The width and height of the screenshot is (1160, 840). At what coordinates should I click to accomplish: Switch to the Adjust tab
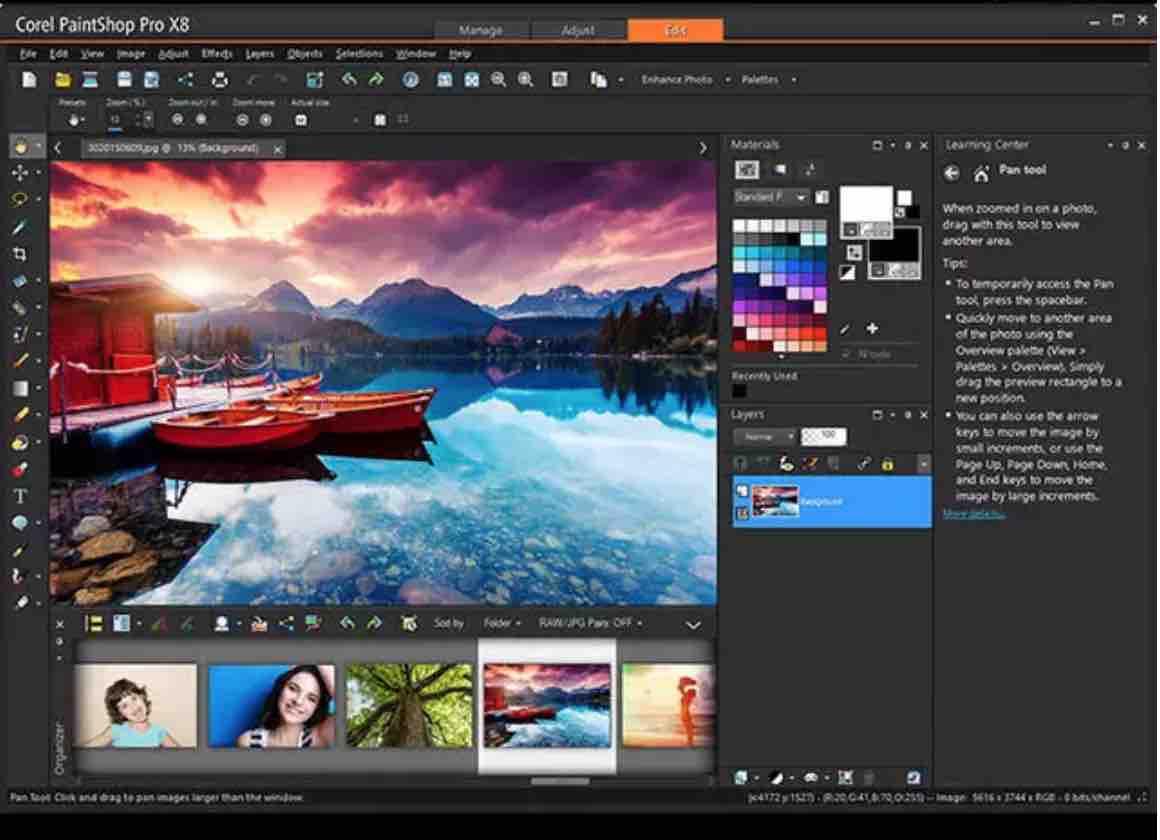click(x=578, y=30)
